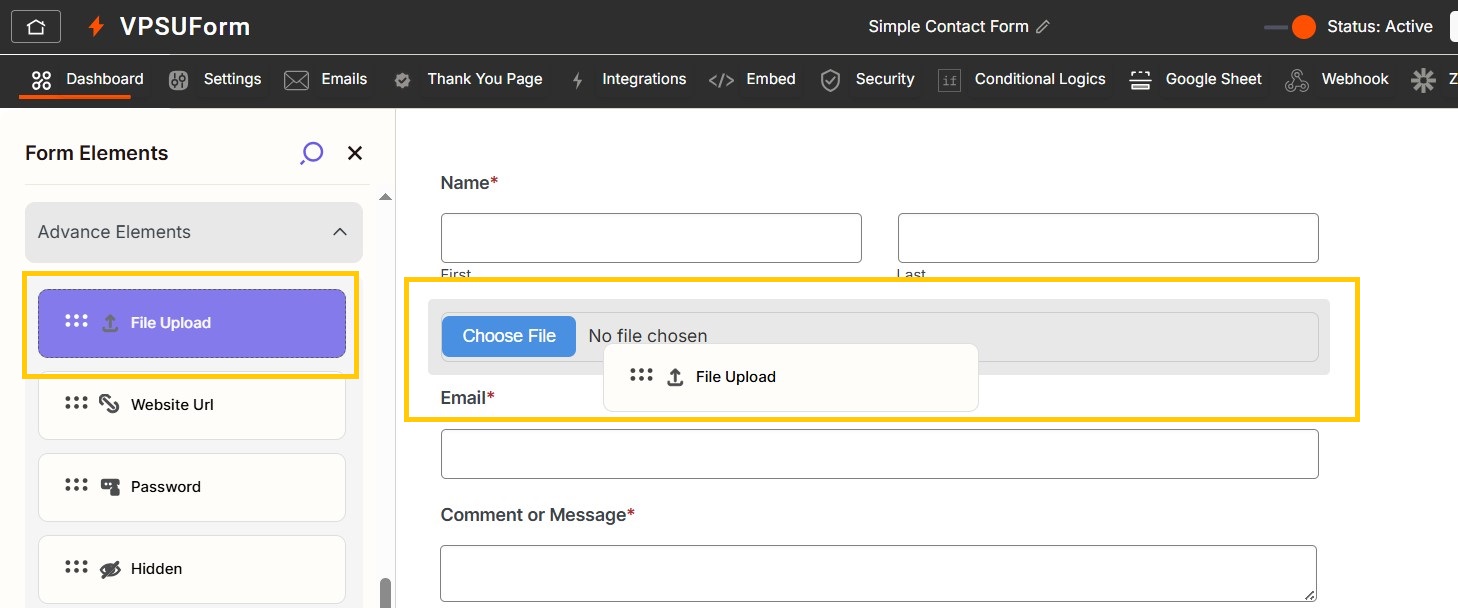Screen dimensions: 1458x608
Task: Click the Choose File button
Action: click(x=508, y=336)
